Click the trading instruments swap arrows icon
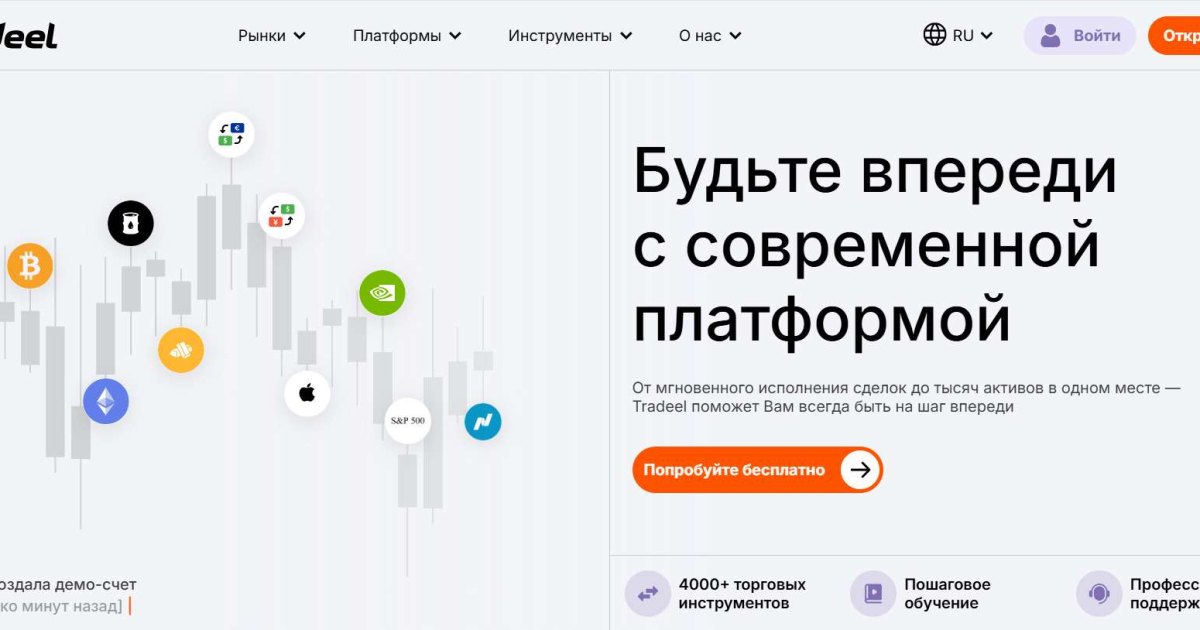Image resolution: width=1200 pixels, height=630 pixels. 648,594
